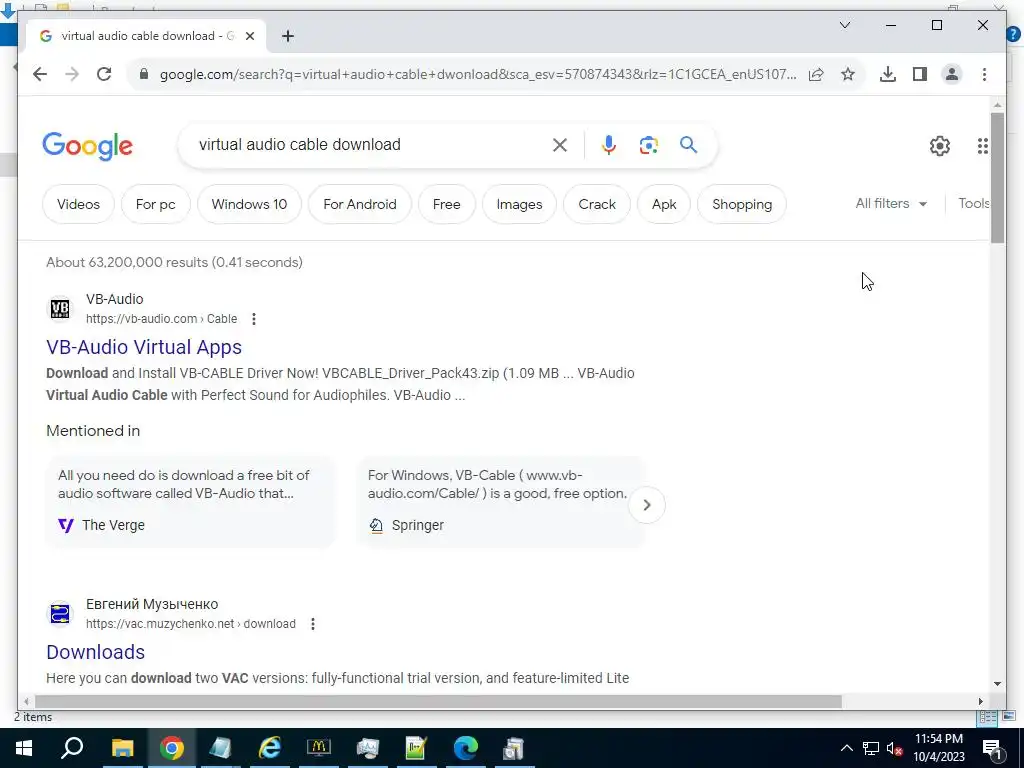Image resolution: width=1024 pixels, height=768 pixels.
Task: Open the Springer mention card
Action: point(500,502)
